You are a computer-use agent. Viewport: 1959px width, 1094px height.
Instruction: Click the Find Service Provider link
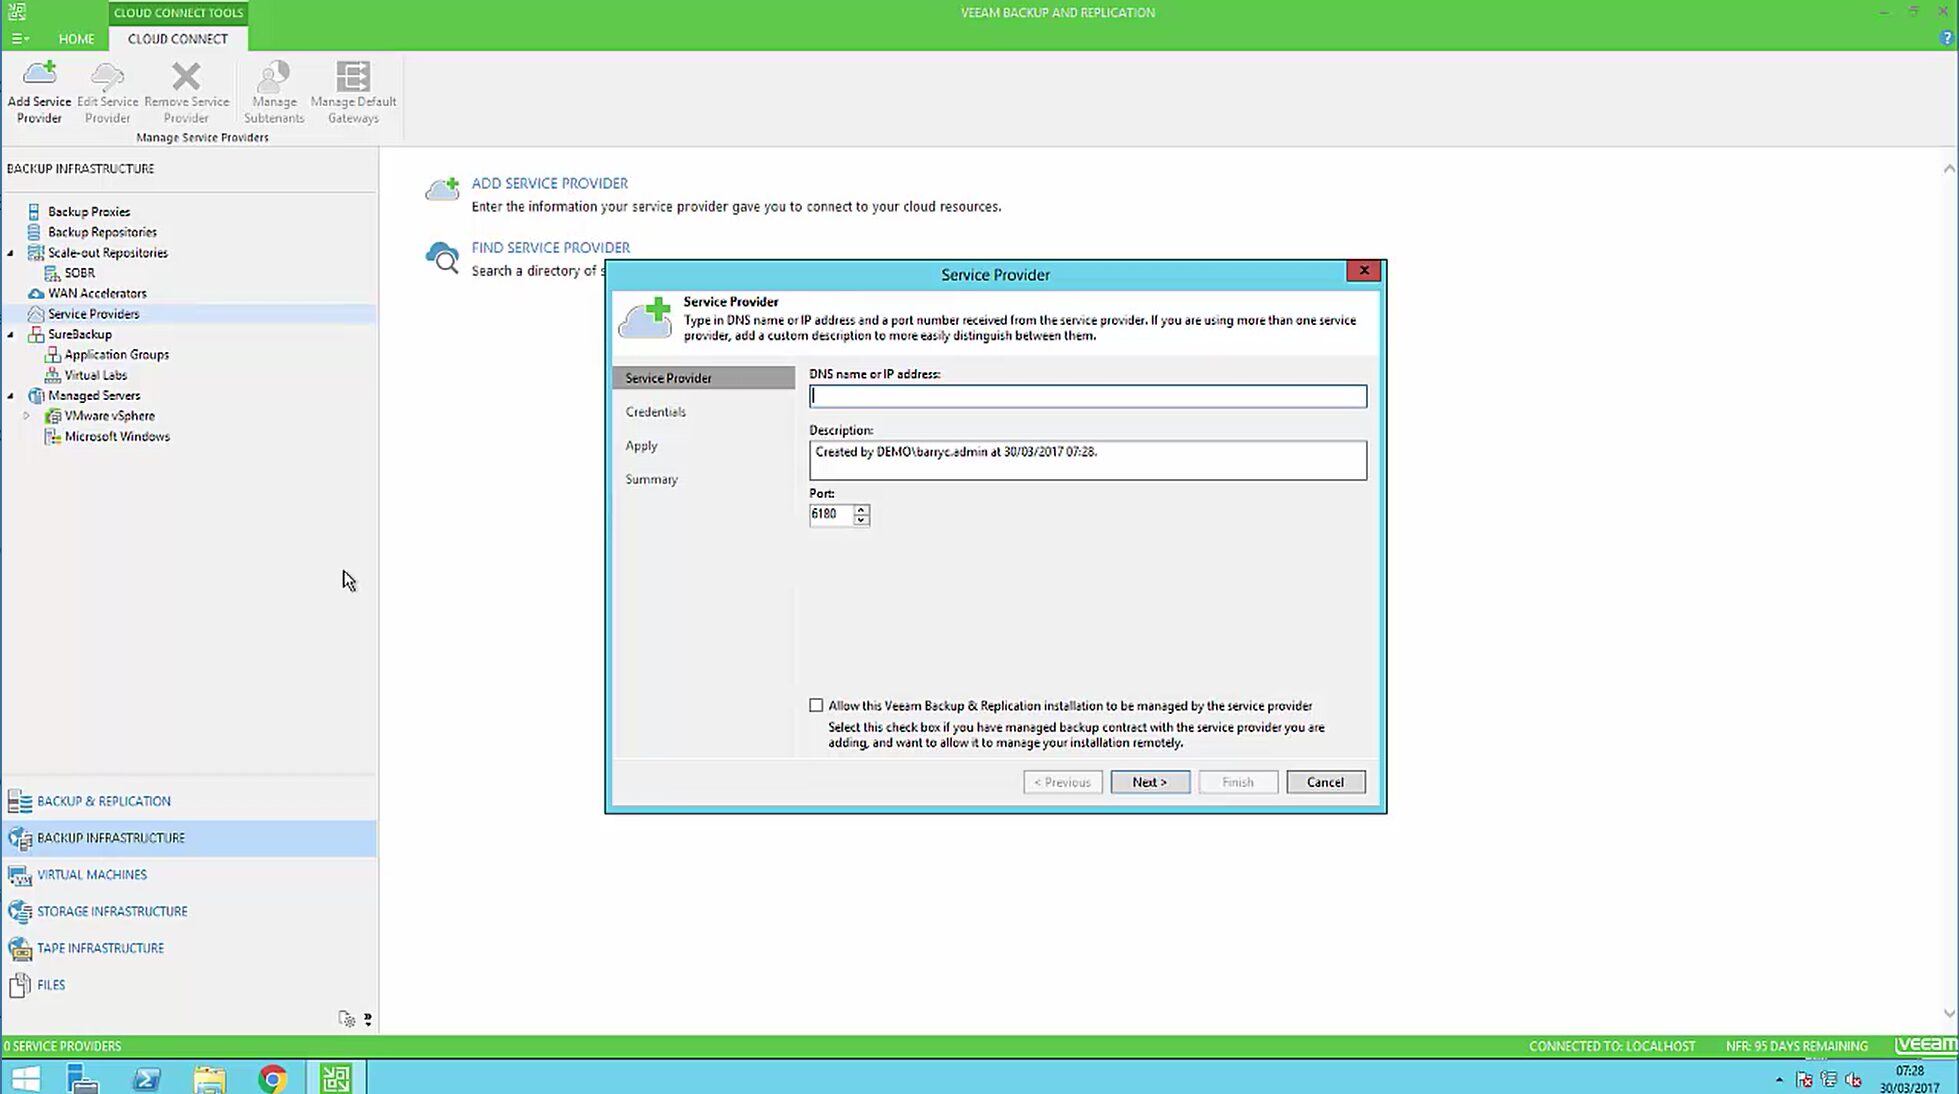pyautogui.click(x=551, y=248)
